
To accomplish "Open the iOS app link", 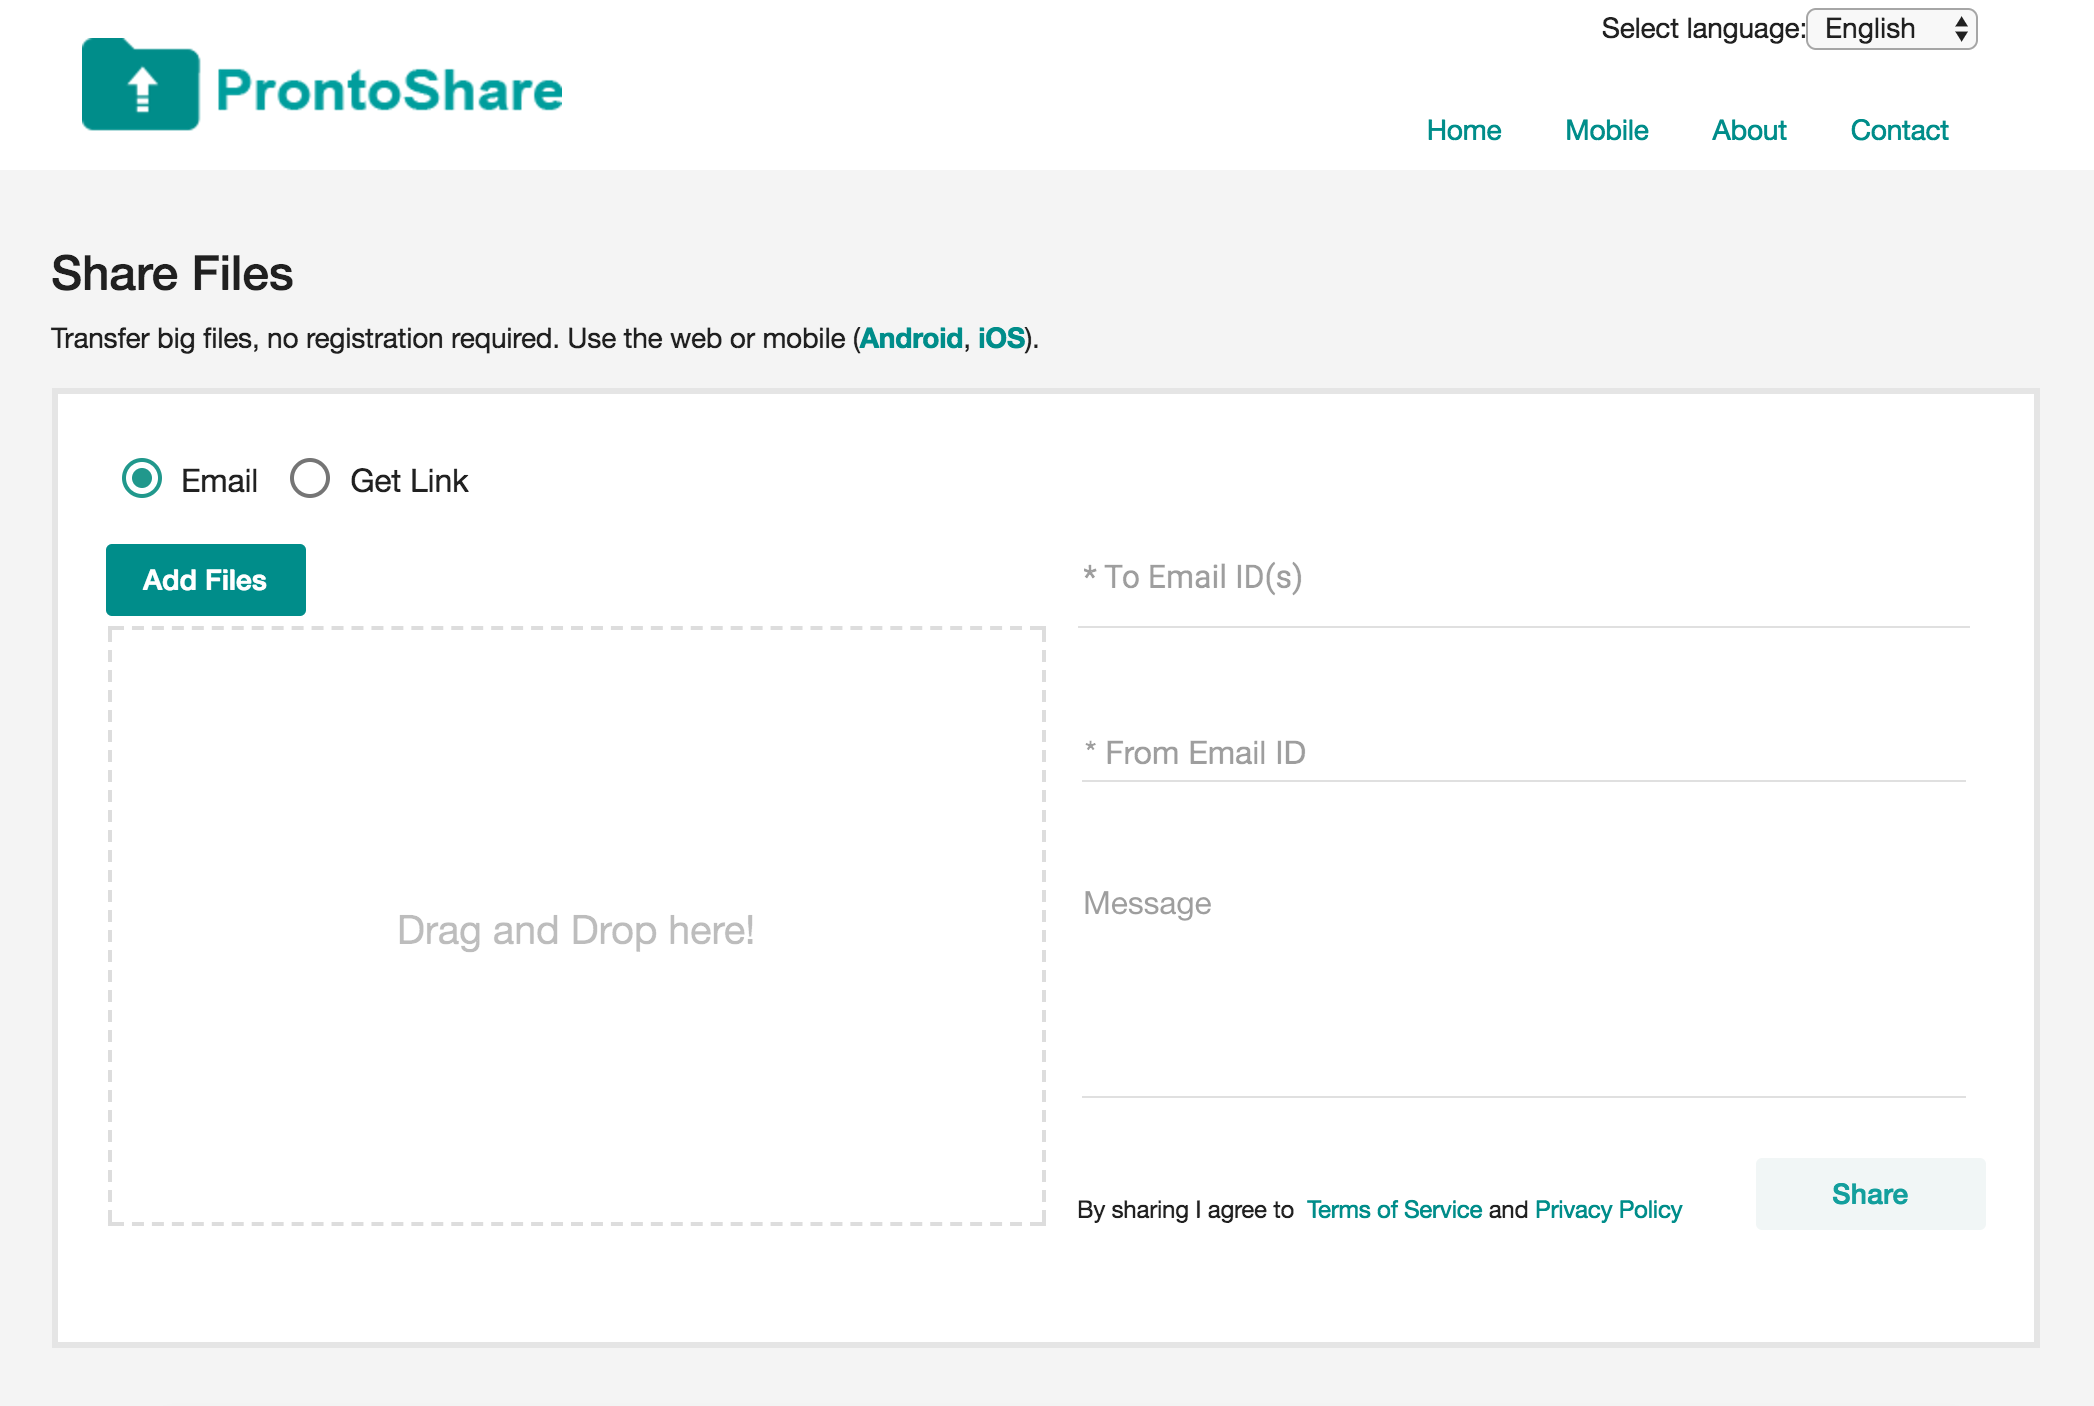I will [1000, 338].
